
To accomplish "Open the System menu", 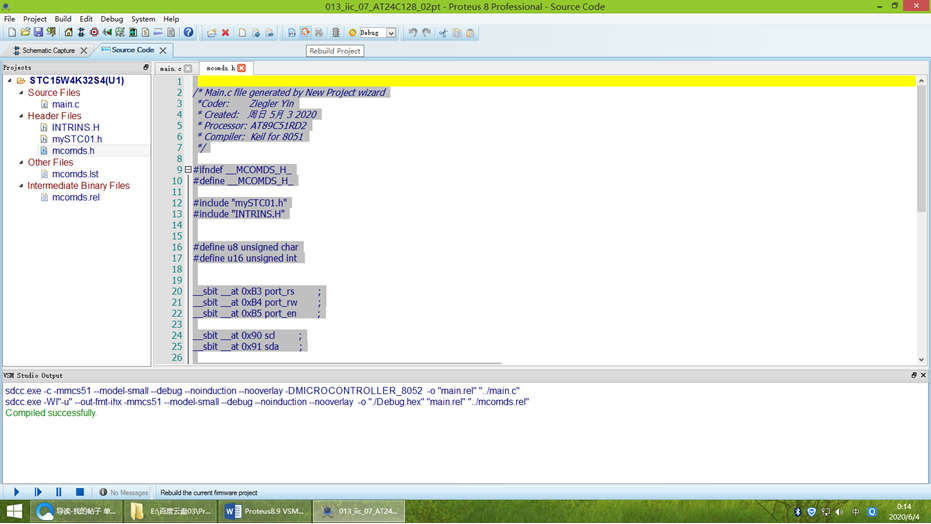I will point(143,19).
